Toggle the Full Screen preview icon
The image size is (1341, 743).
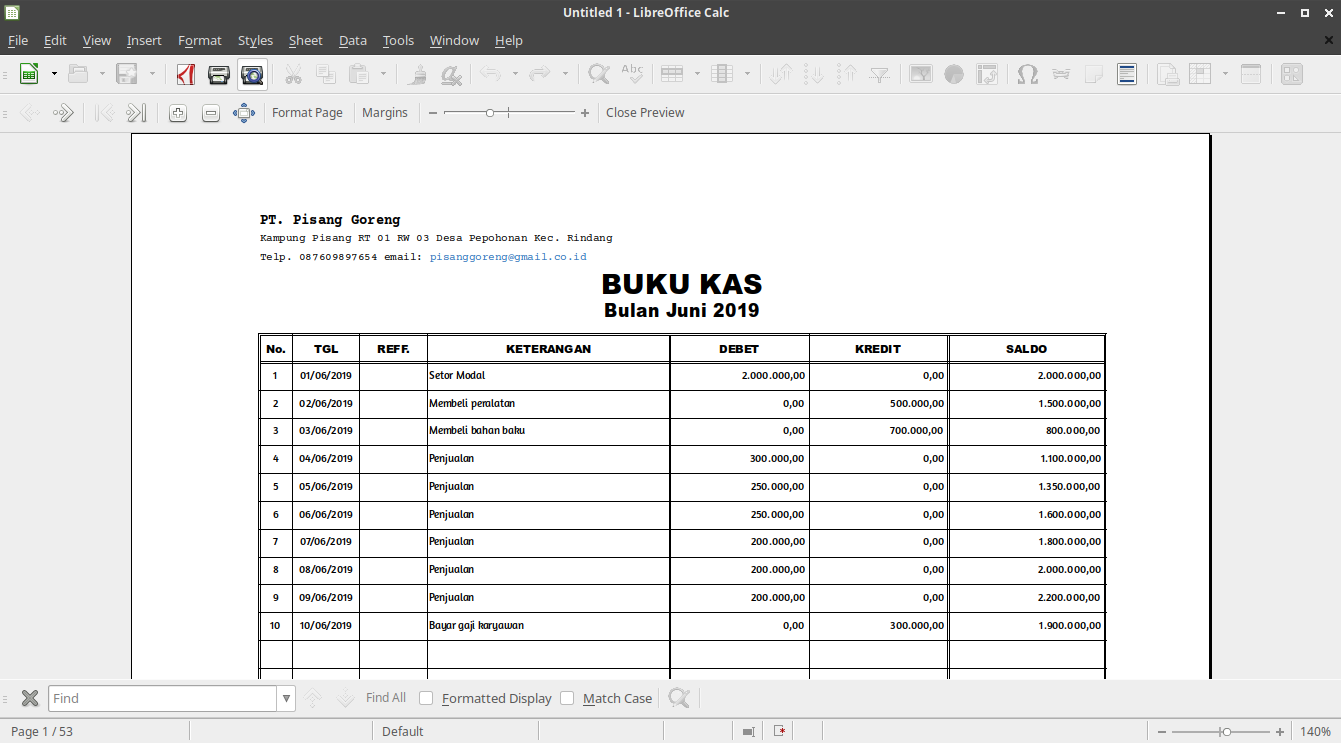coord(244,113)
